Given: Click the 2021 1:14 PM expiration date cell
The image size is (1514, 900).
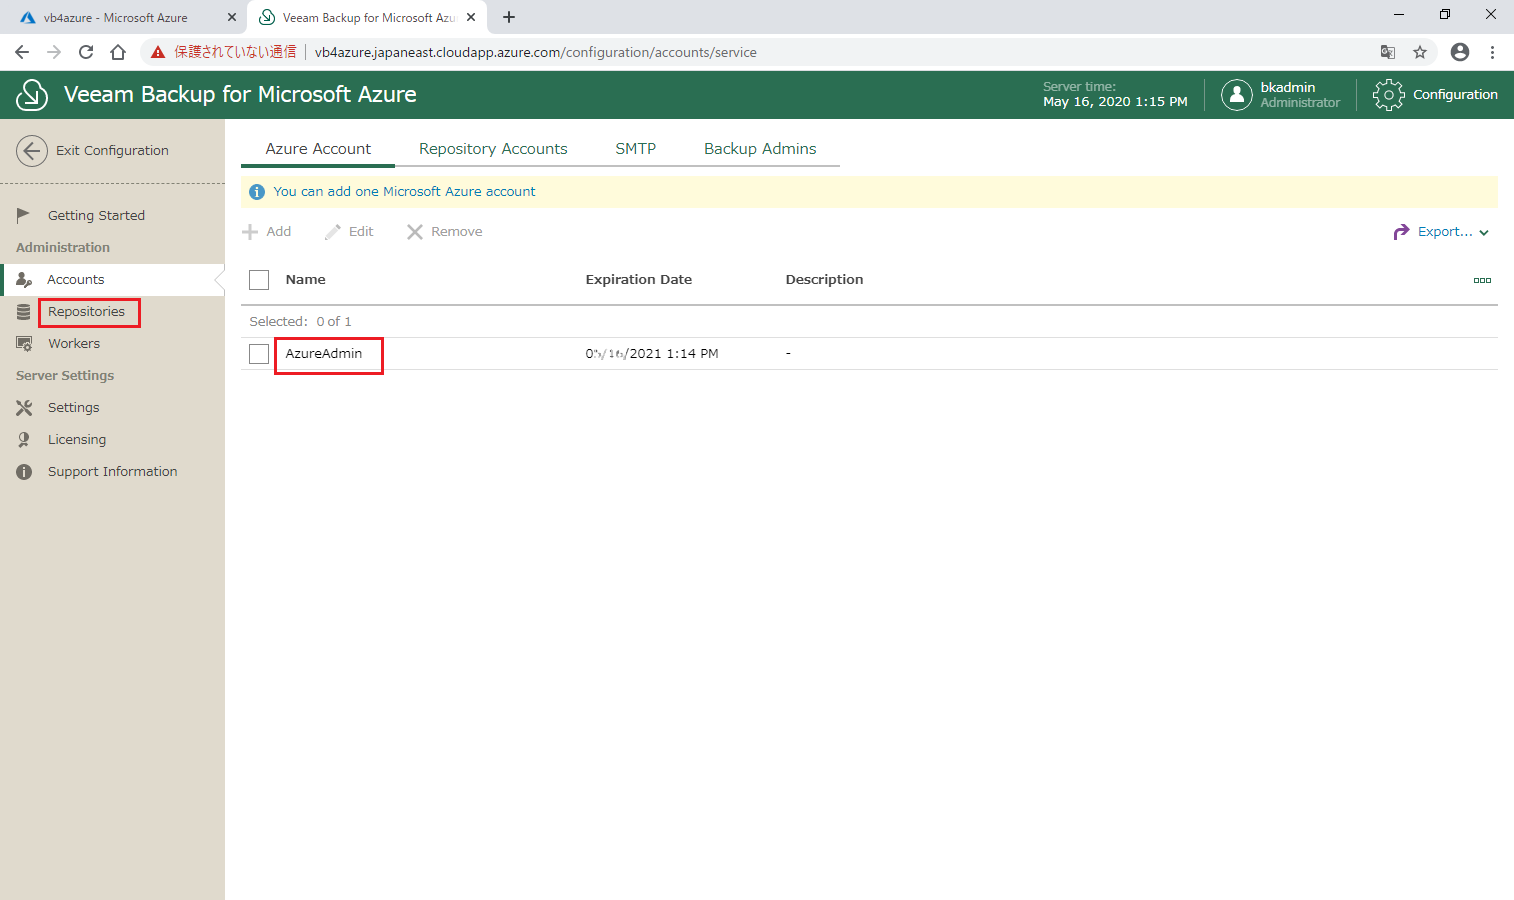Looking at the screenshot, I should pyautogui.click(x=652, y=354).
